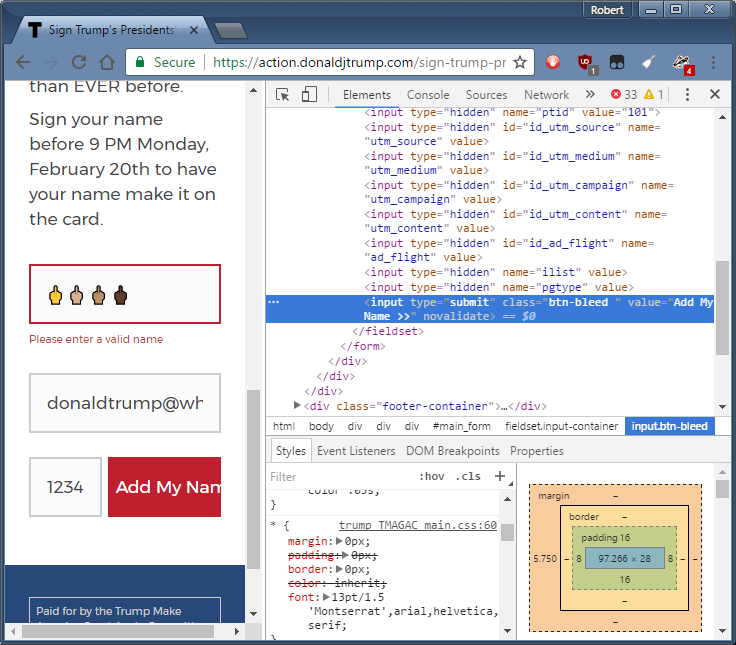
Task: Toggle the .cls class editor
Action: pyautogui.click(x=468, y=476)
